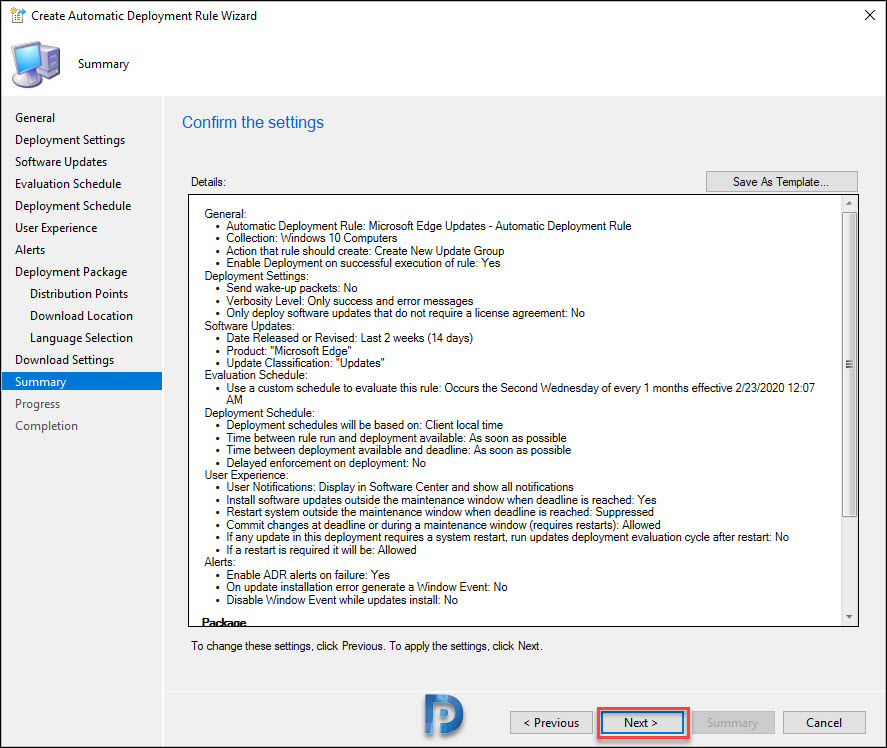Click 'Verbosity Level' details line
The width and height of the screenshot is (887, 748).
tap(350, 301)
